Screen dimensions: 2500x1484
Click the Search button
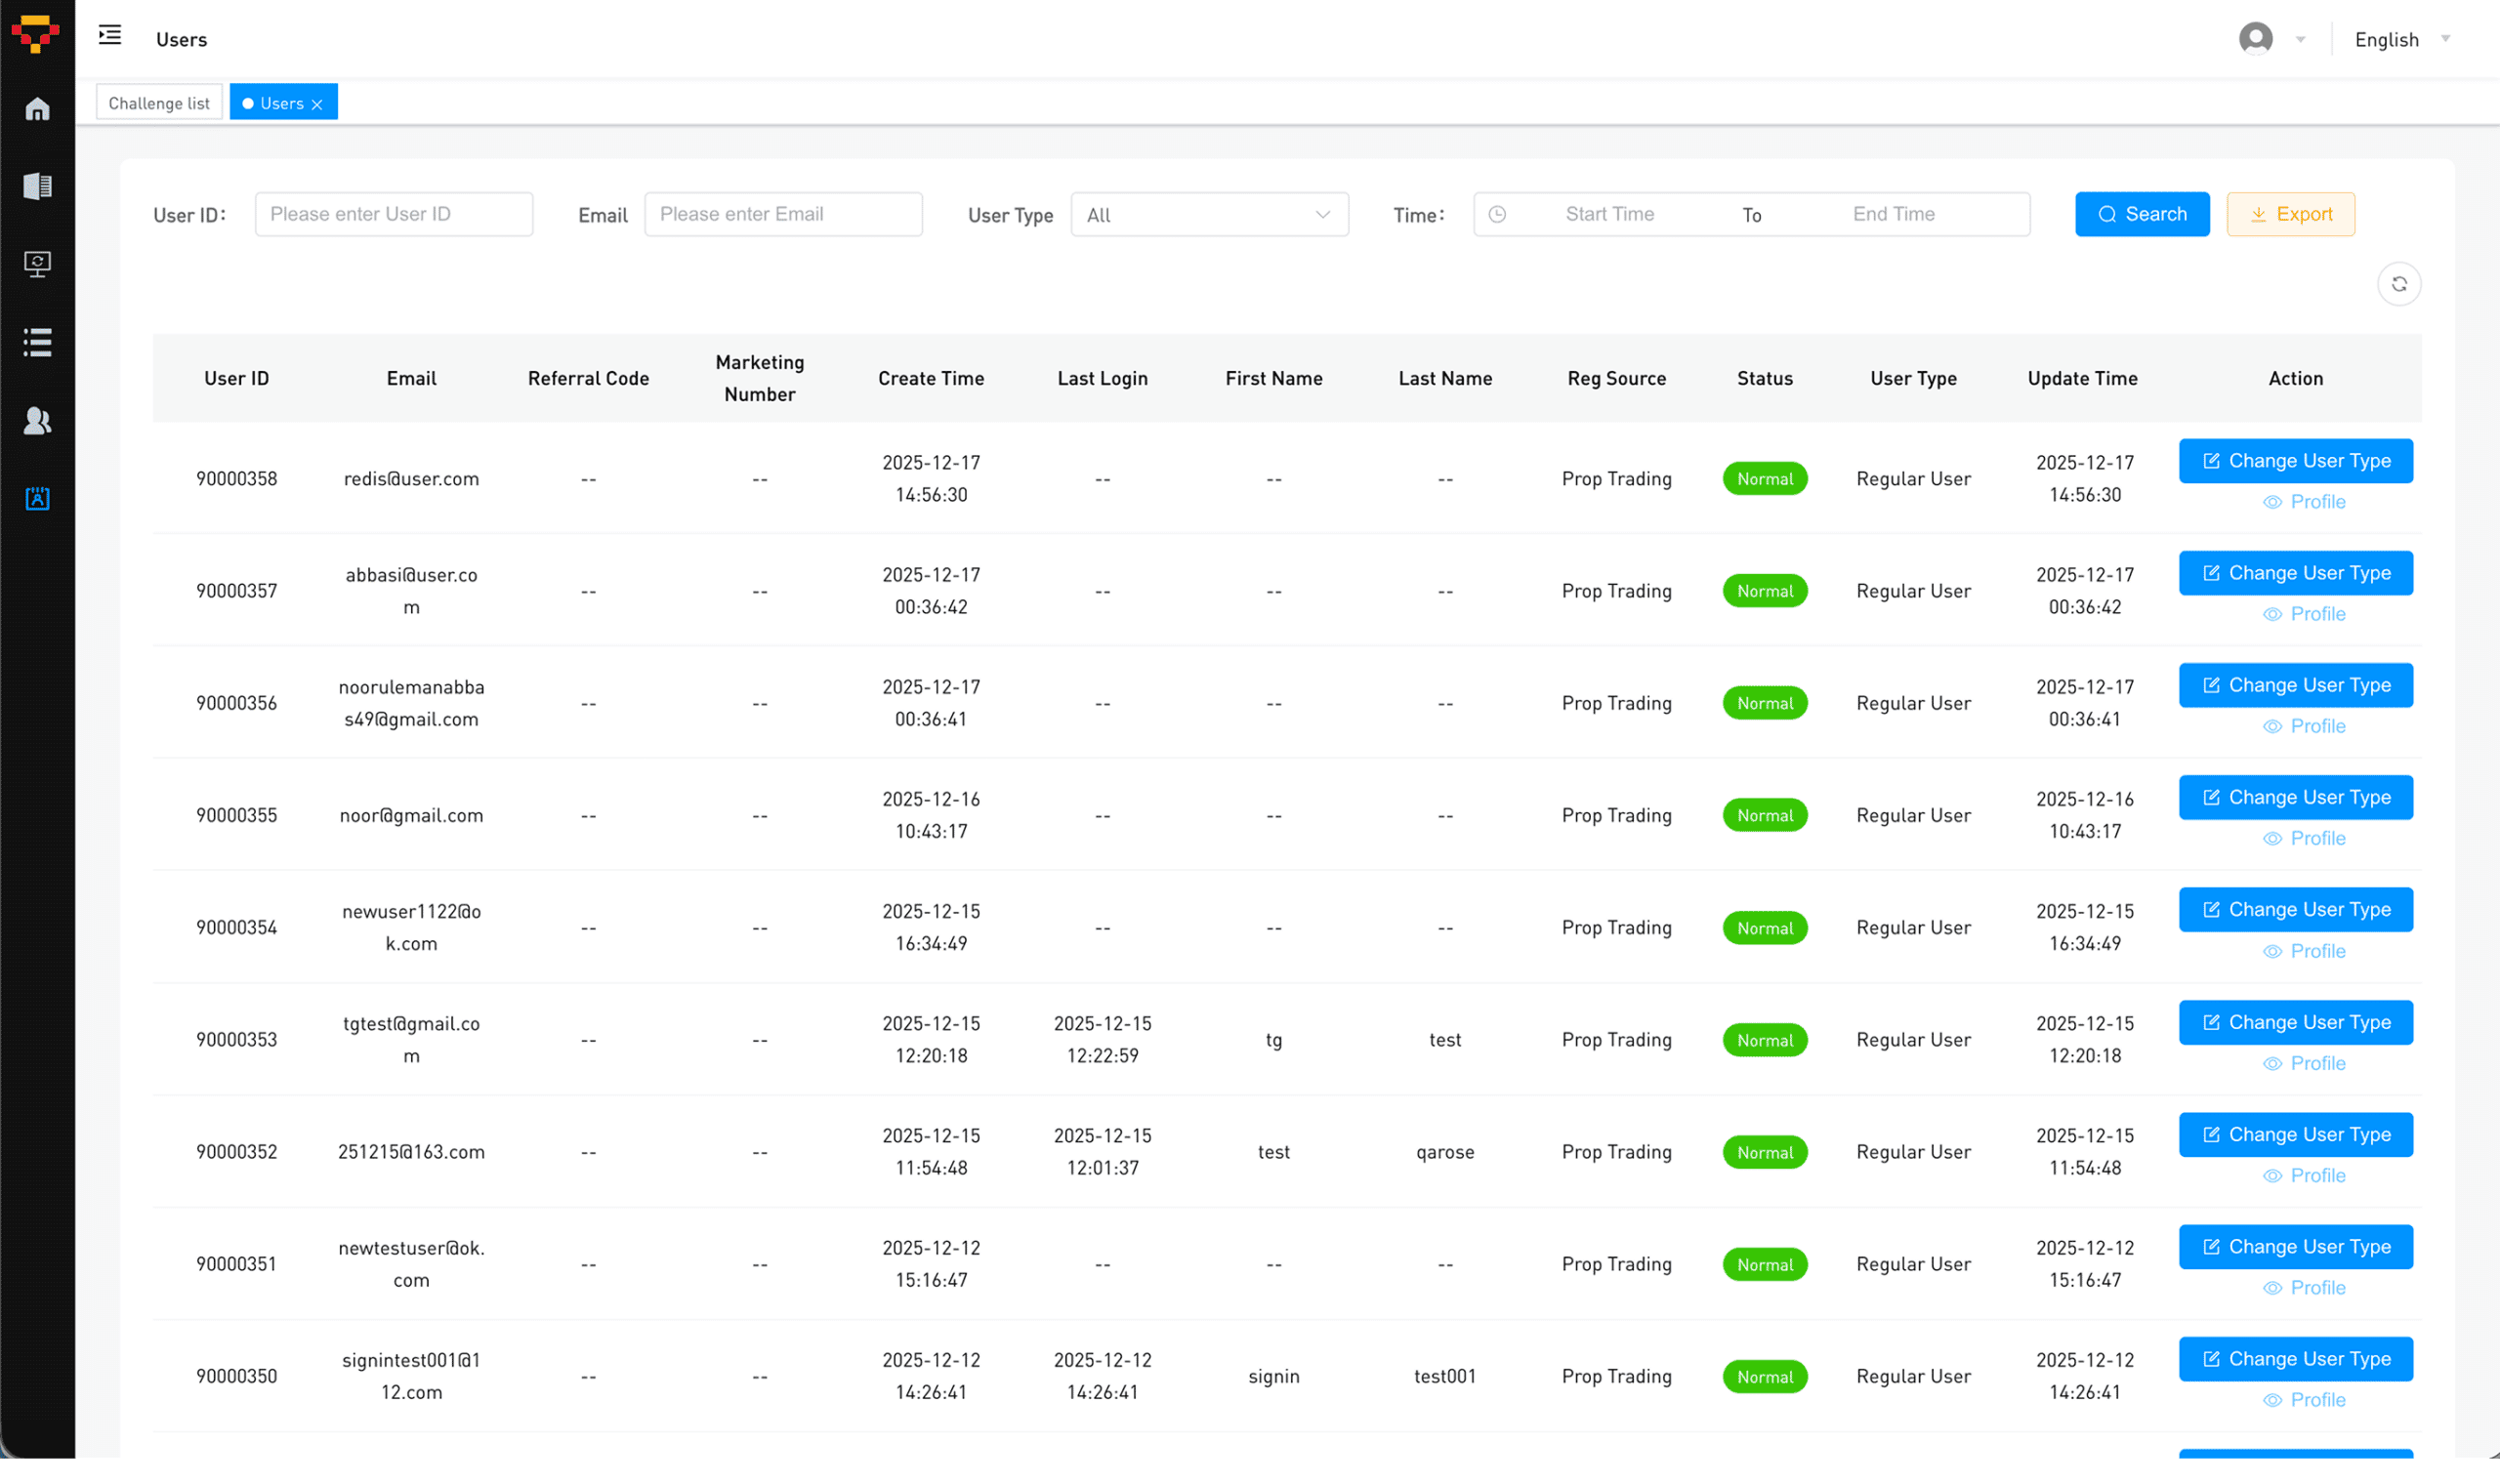(x=2141, y=214)
